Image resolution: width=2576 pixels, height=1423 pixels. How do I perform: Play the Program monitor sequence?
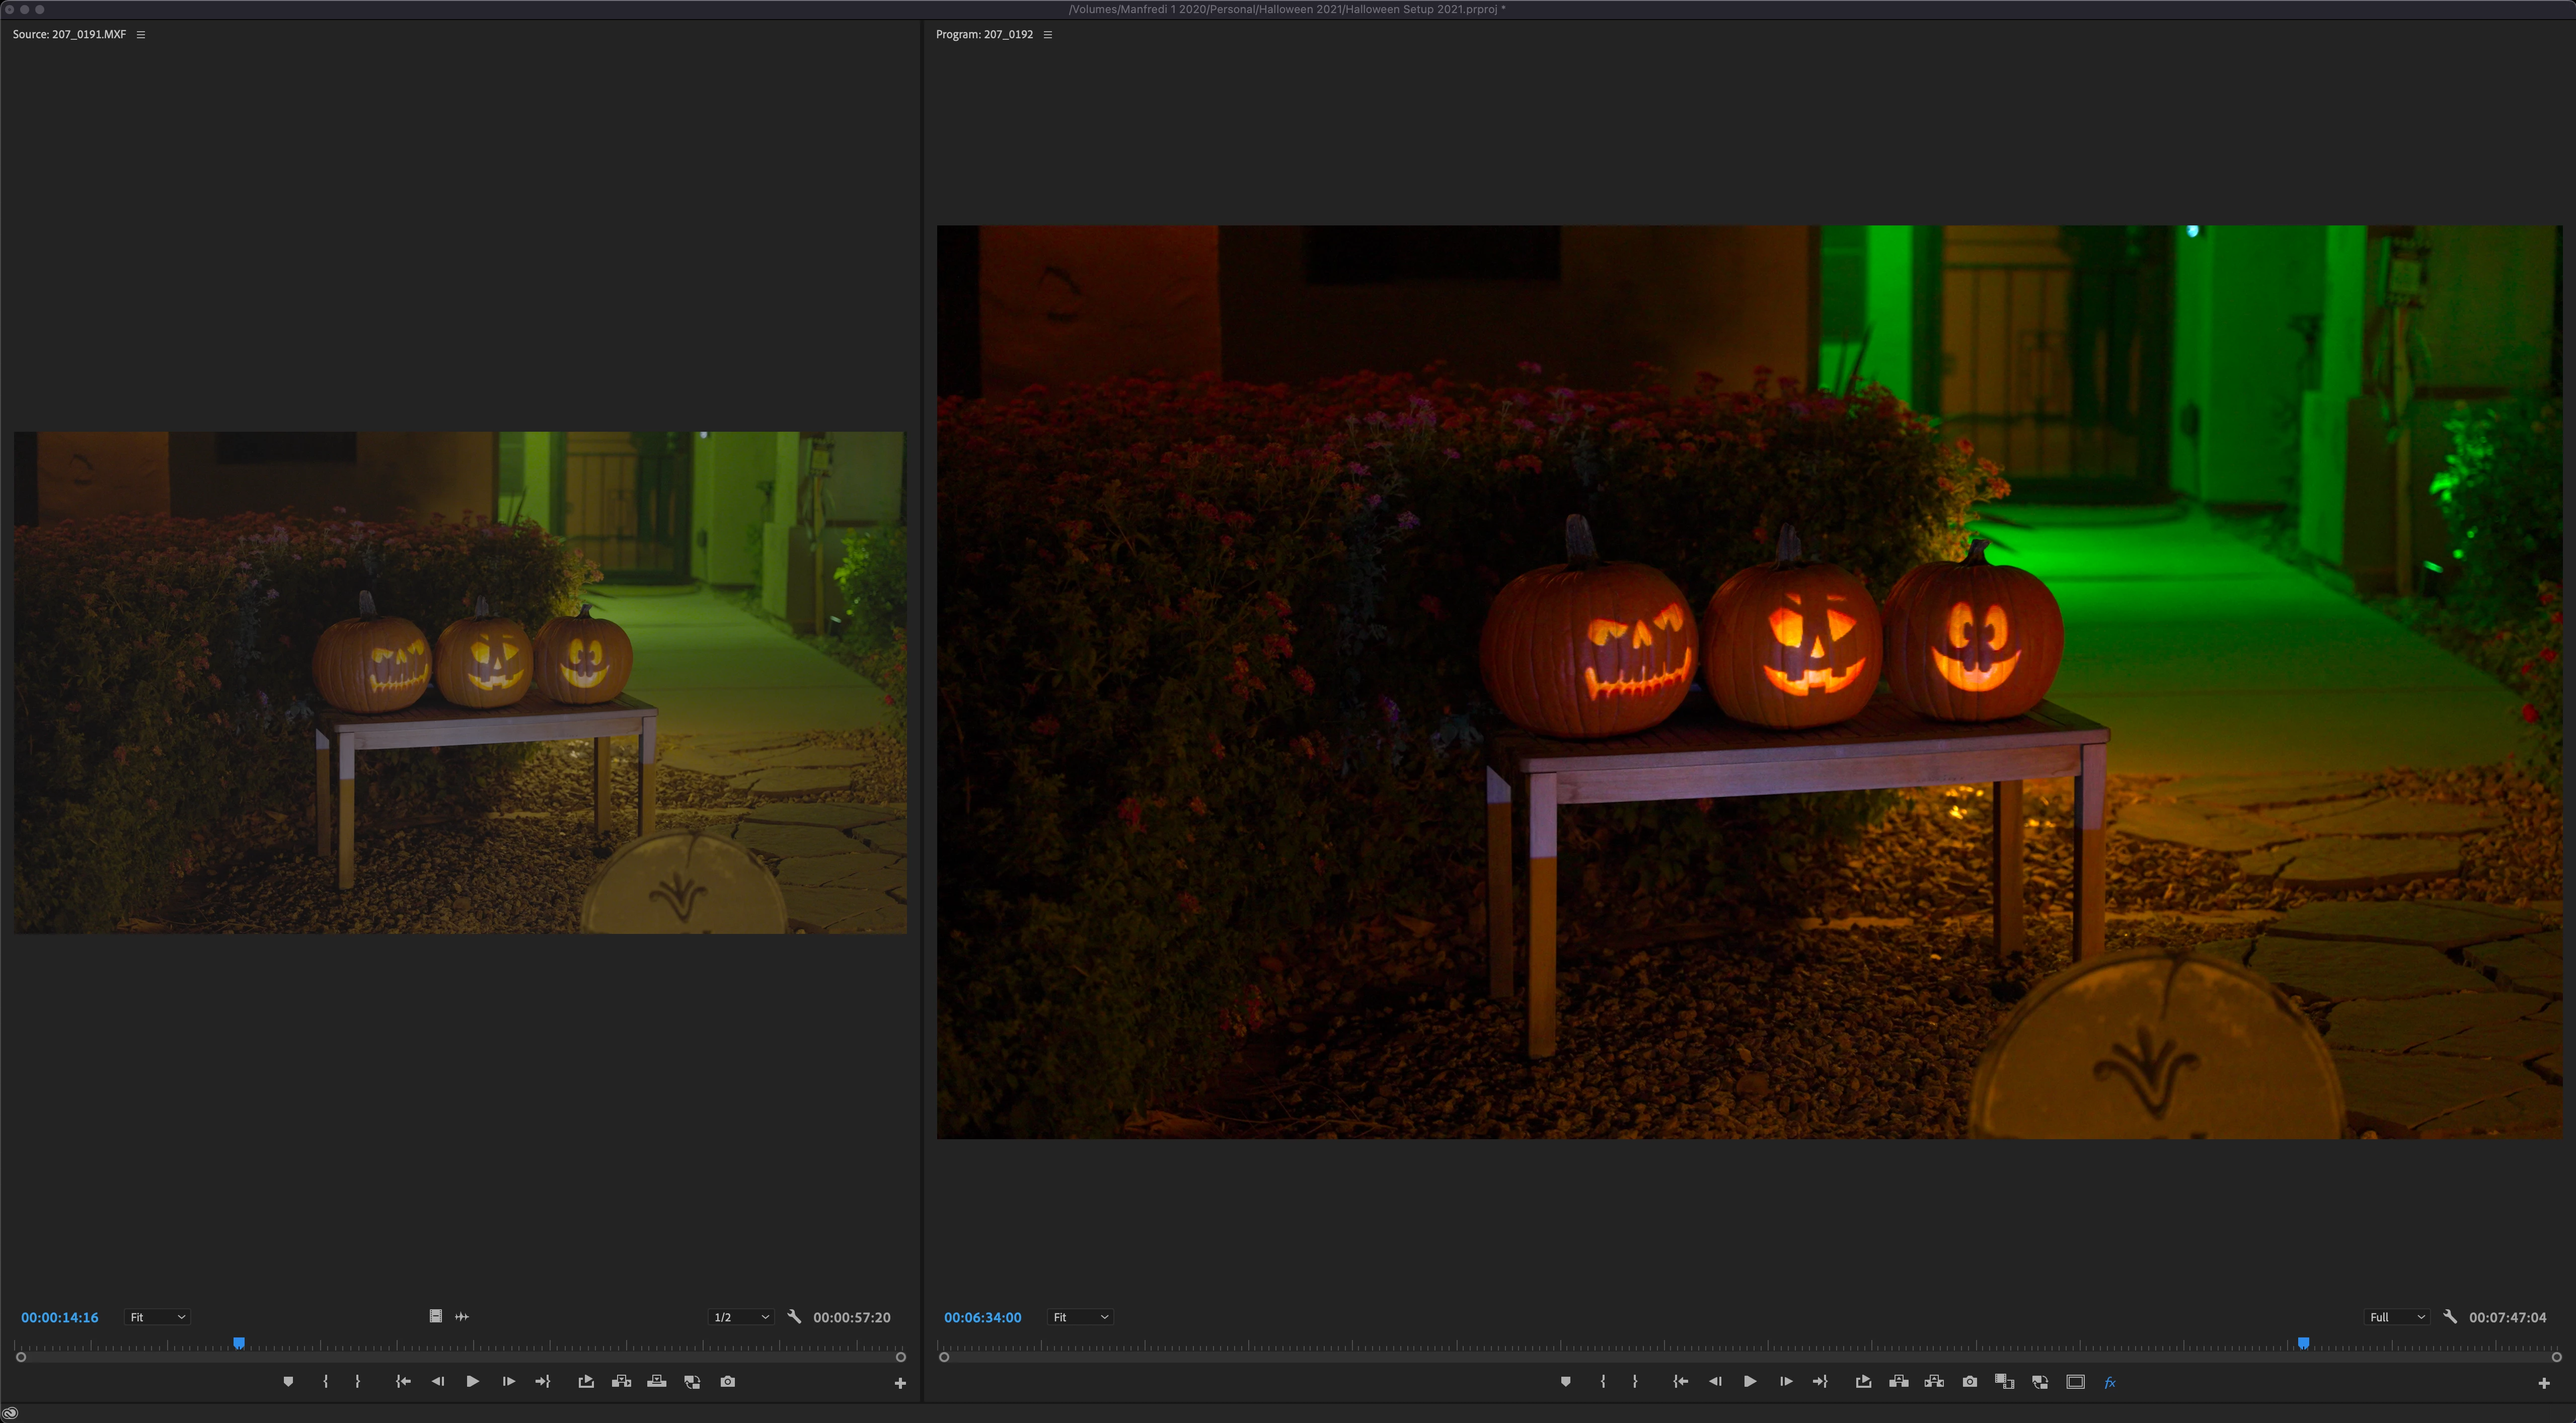[x=1749, y=1381]
